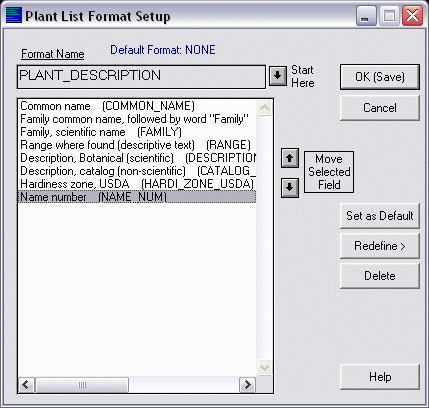Move selected field down with arrow button
The width and height of the screenshot is (429, 408).
click(289, 188)
